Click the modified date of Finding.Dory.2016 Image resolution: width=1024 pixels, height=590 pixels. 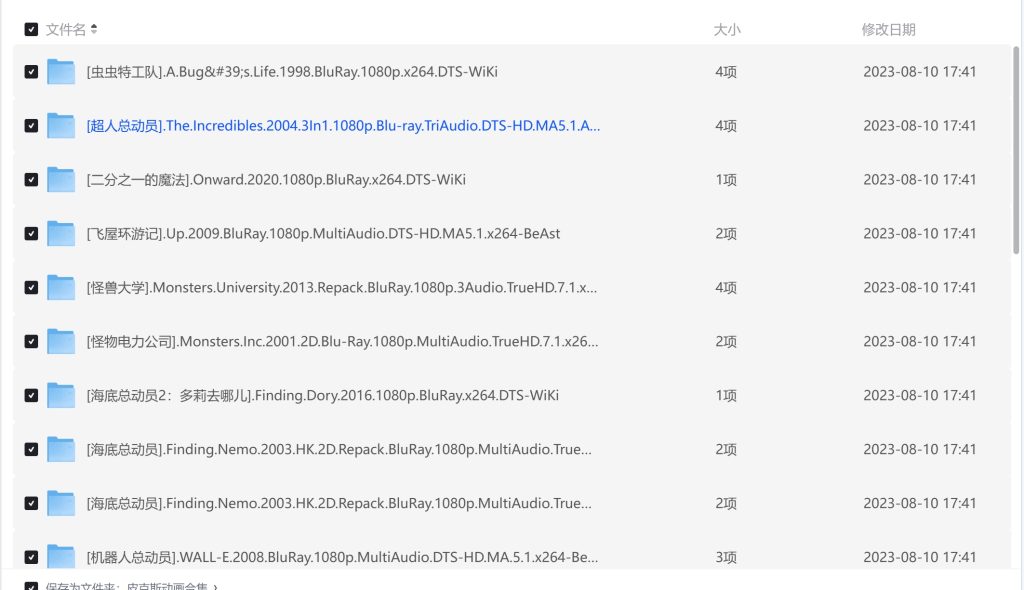point(920,395)
